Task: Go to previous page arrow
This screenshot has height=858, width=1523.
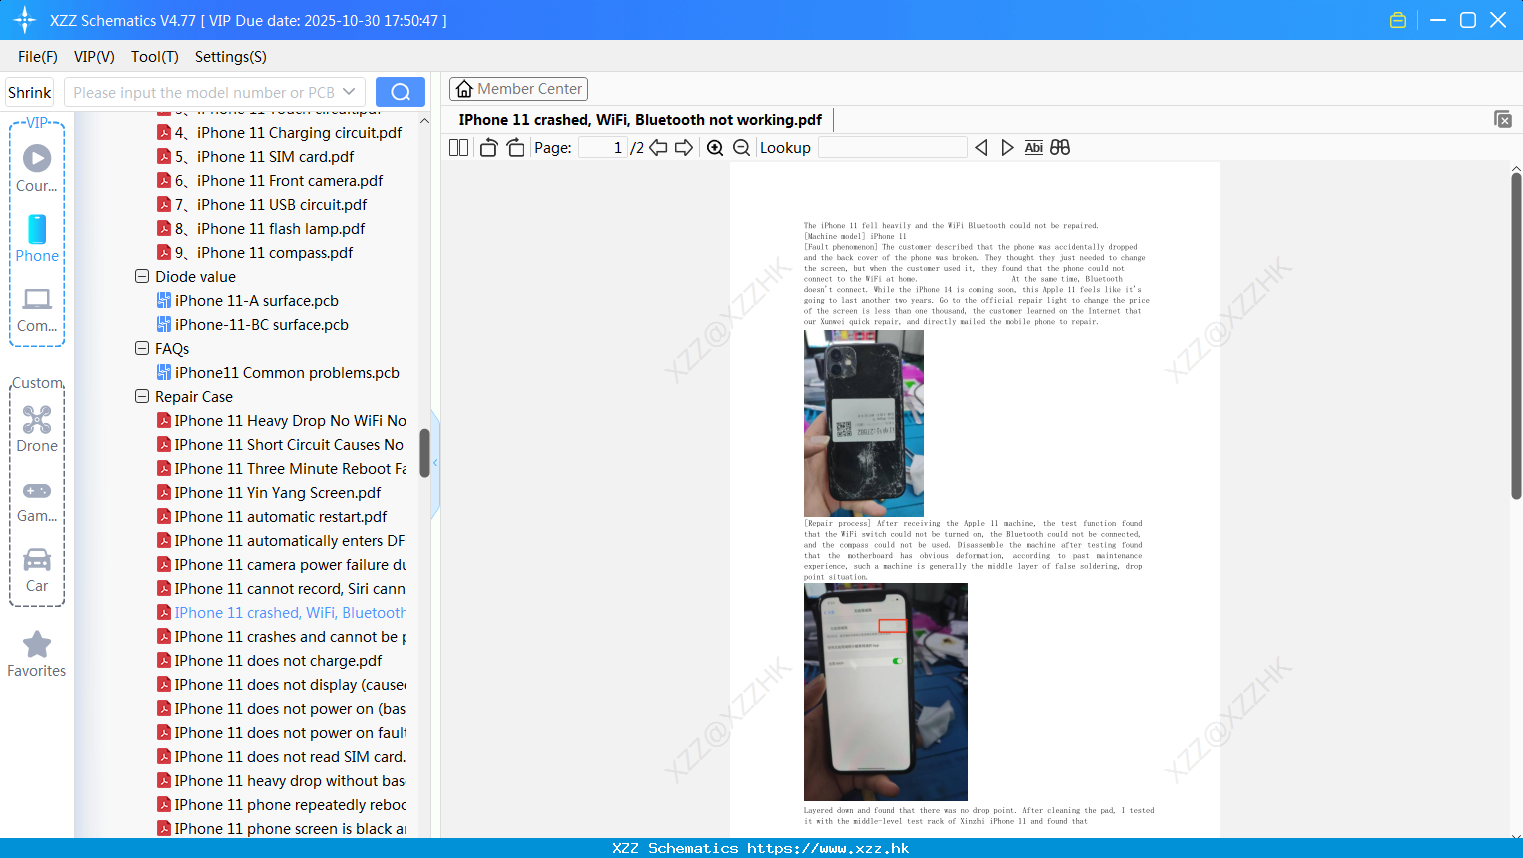Action: 658,147
